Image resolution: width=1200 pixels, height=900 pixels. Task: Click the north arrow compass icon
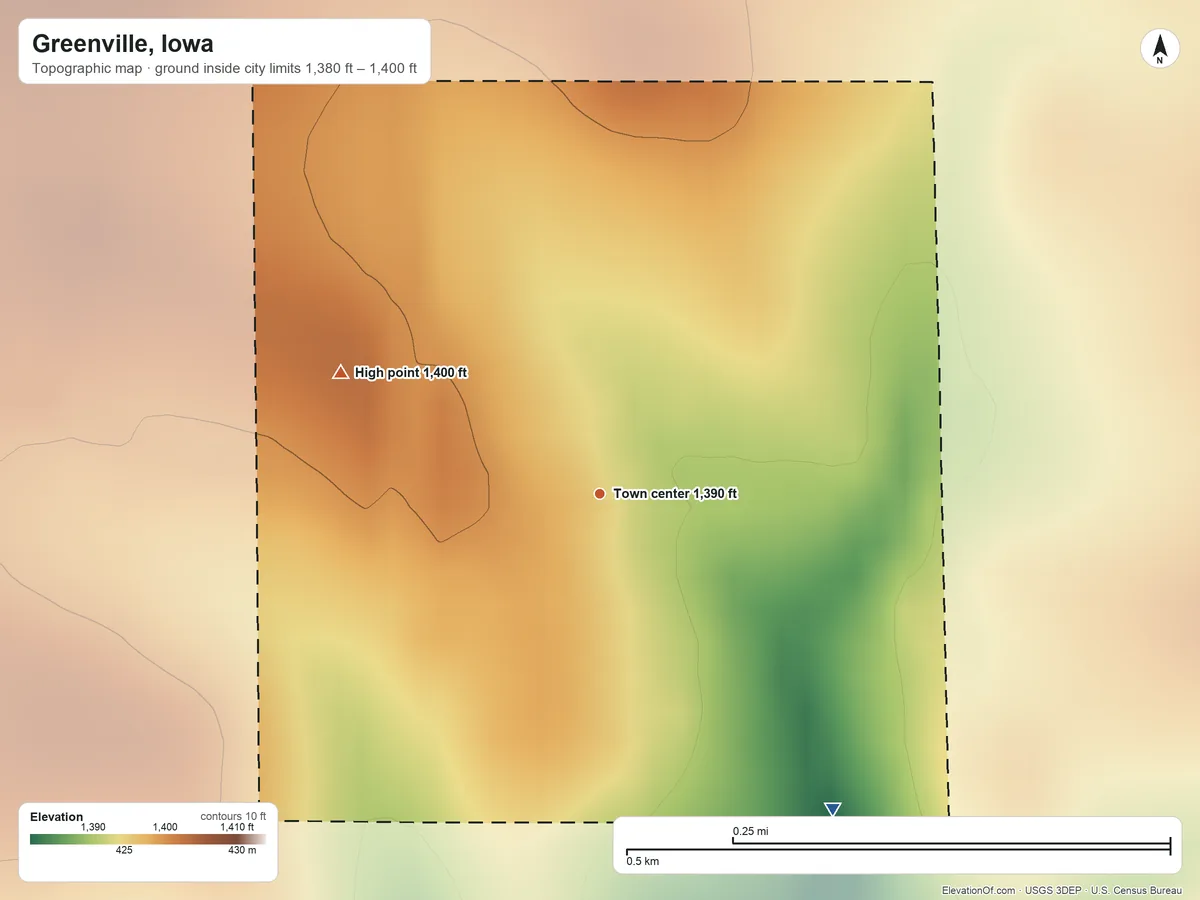pyautogui.click(x=1159, y=49)
